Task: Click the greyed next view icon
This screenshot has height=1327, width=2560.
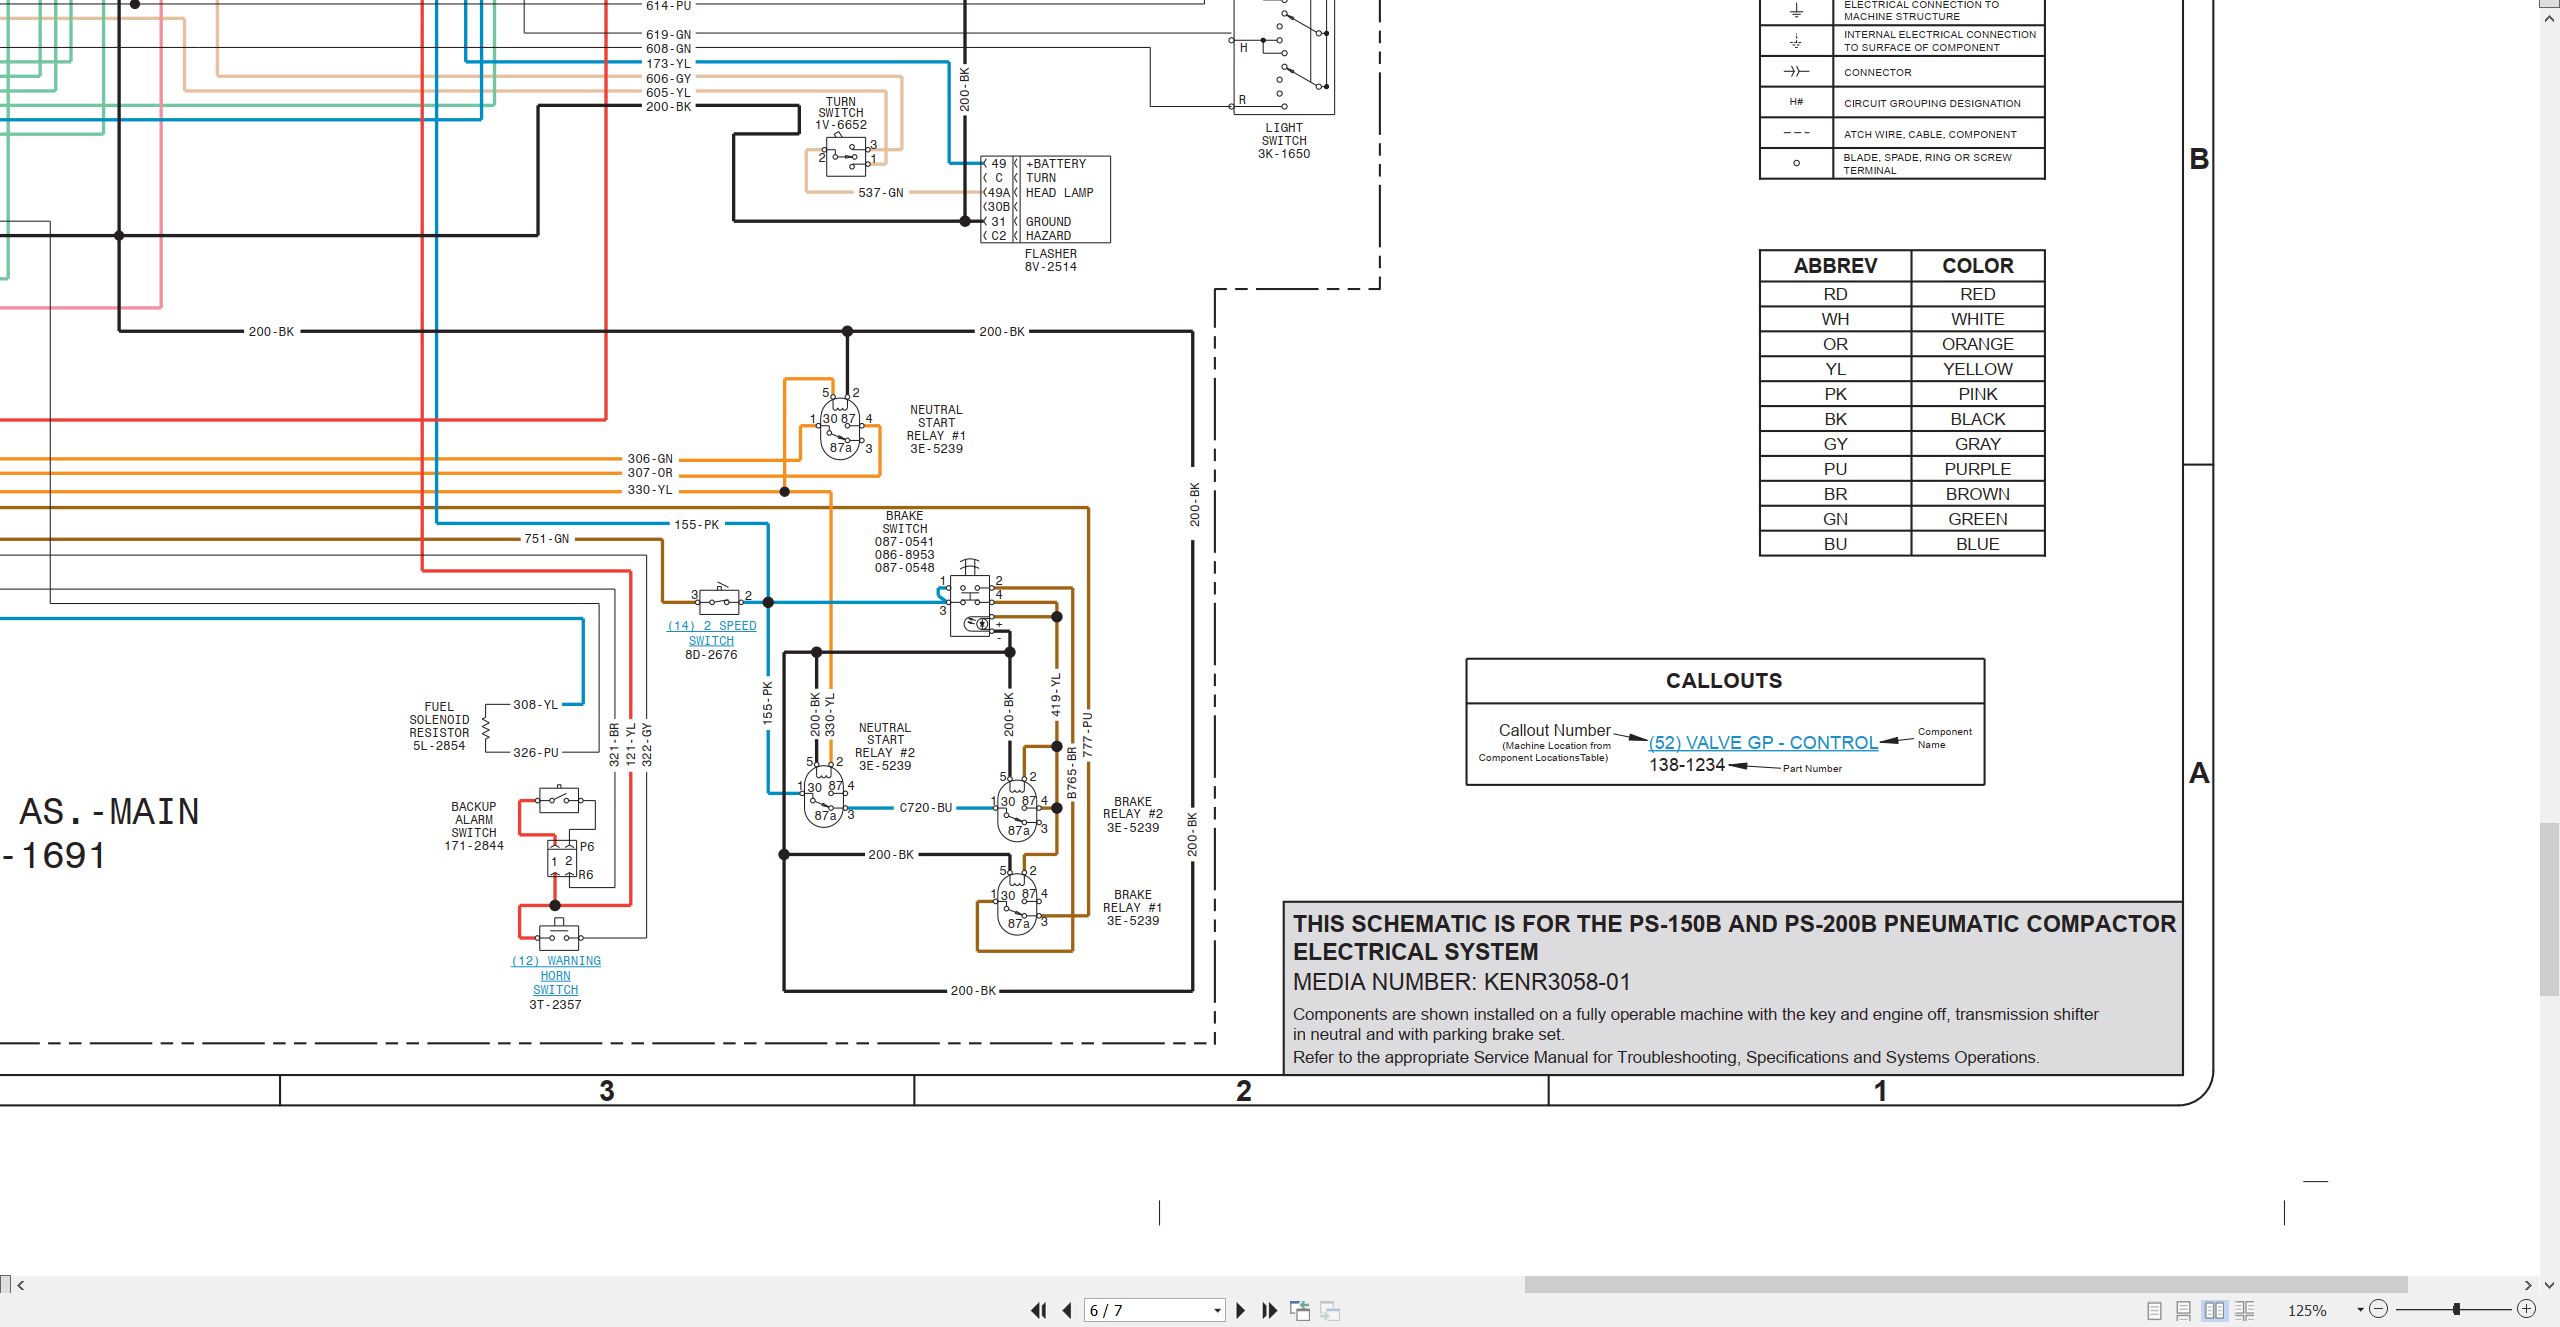Action: click(x=1330, y=1310)
